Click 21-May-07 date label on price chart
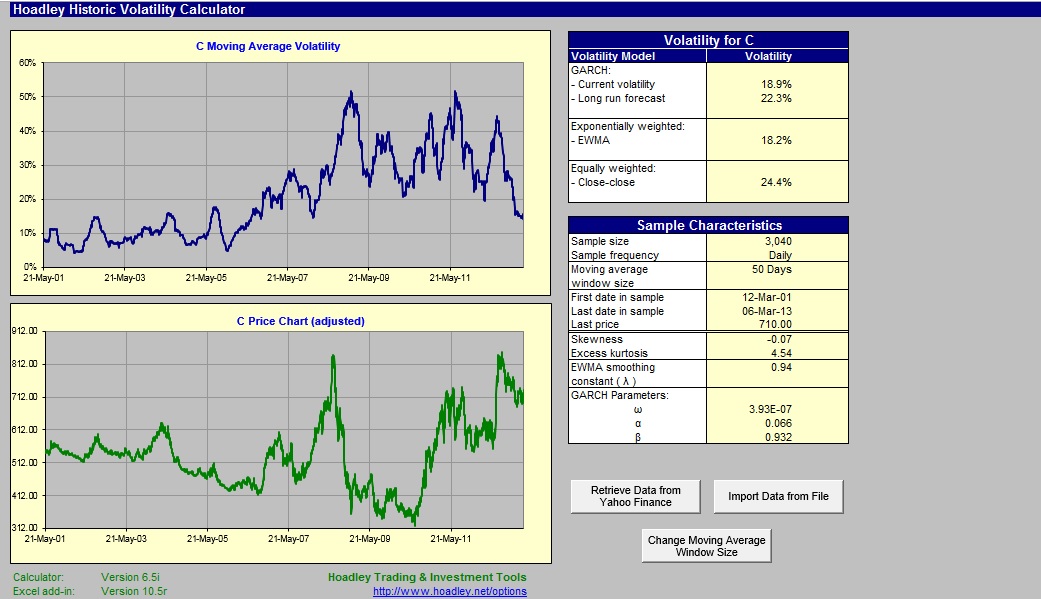This screenshot has width=1041, height=599. pos(288,539)
